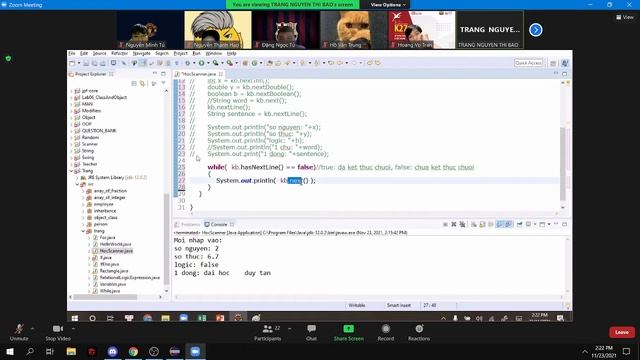640x360 pixels.
Task: Open the Refactor menu in Eclipse
Action: 119,53
